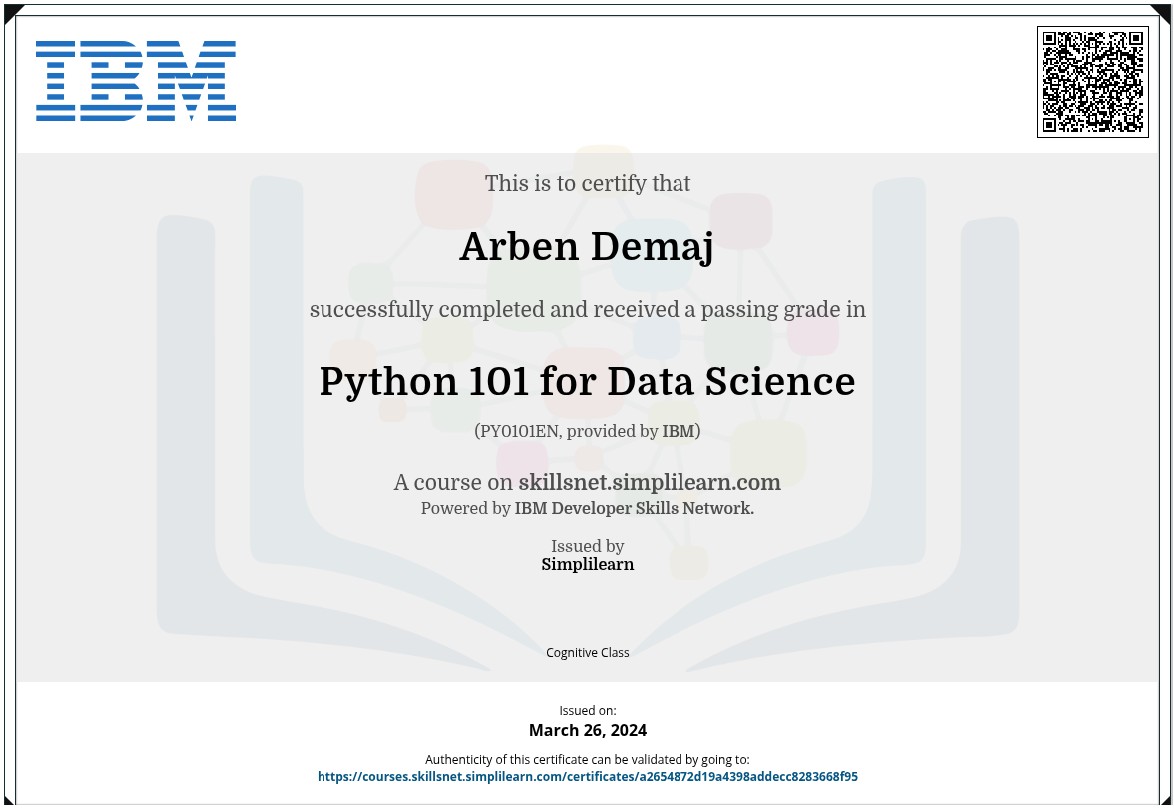The width and height of the screenshot is (1174, 808).
Task: Click the IBM logo
Action: 135,82
